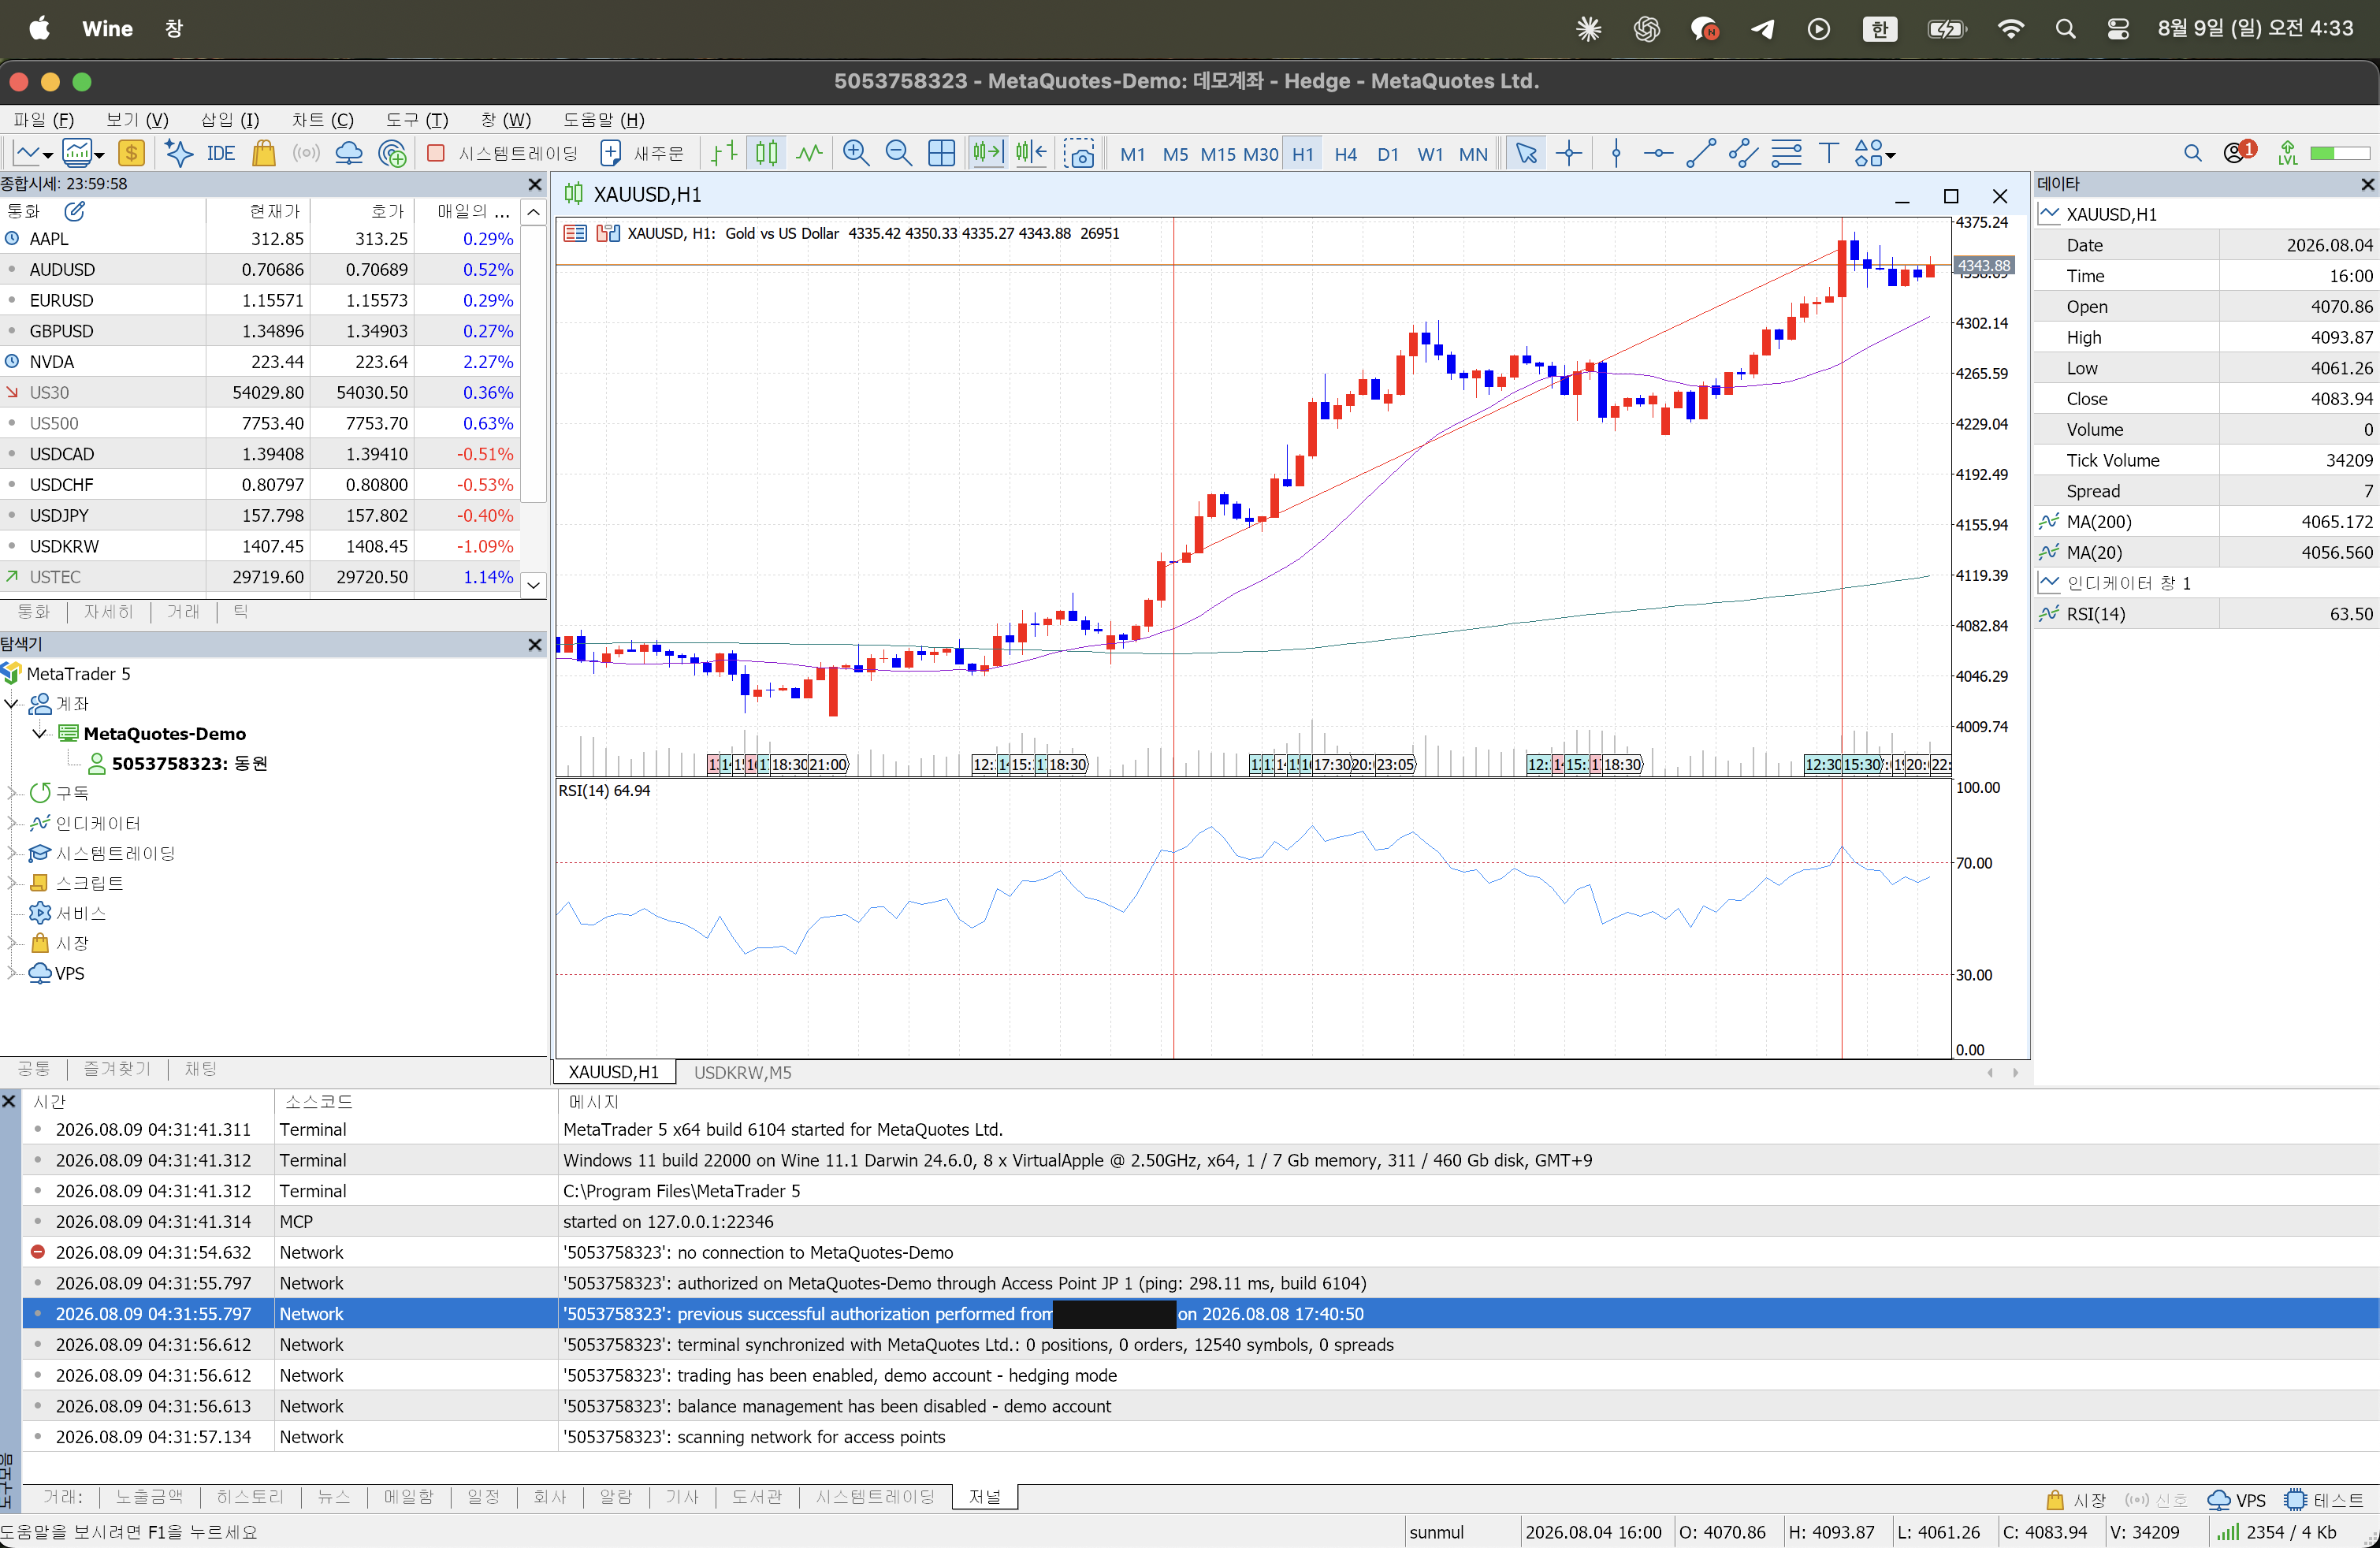
Task: Zoom out of the chart
Action: (898, 153)
